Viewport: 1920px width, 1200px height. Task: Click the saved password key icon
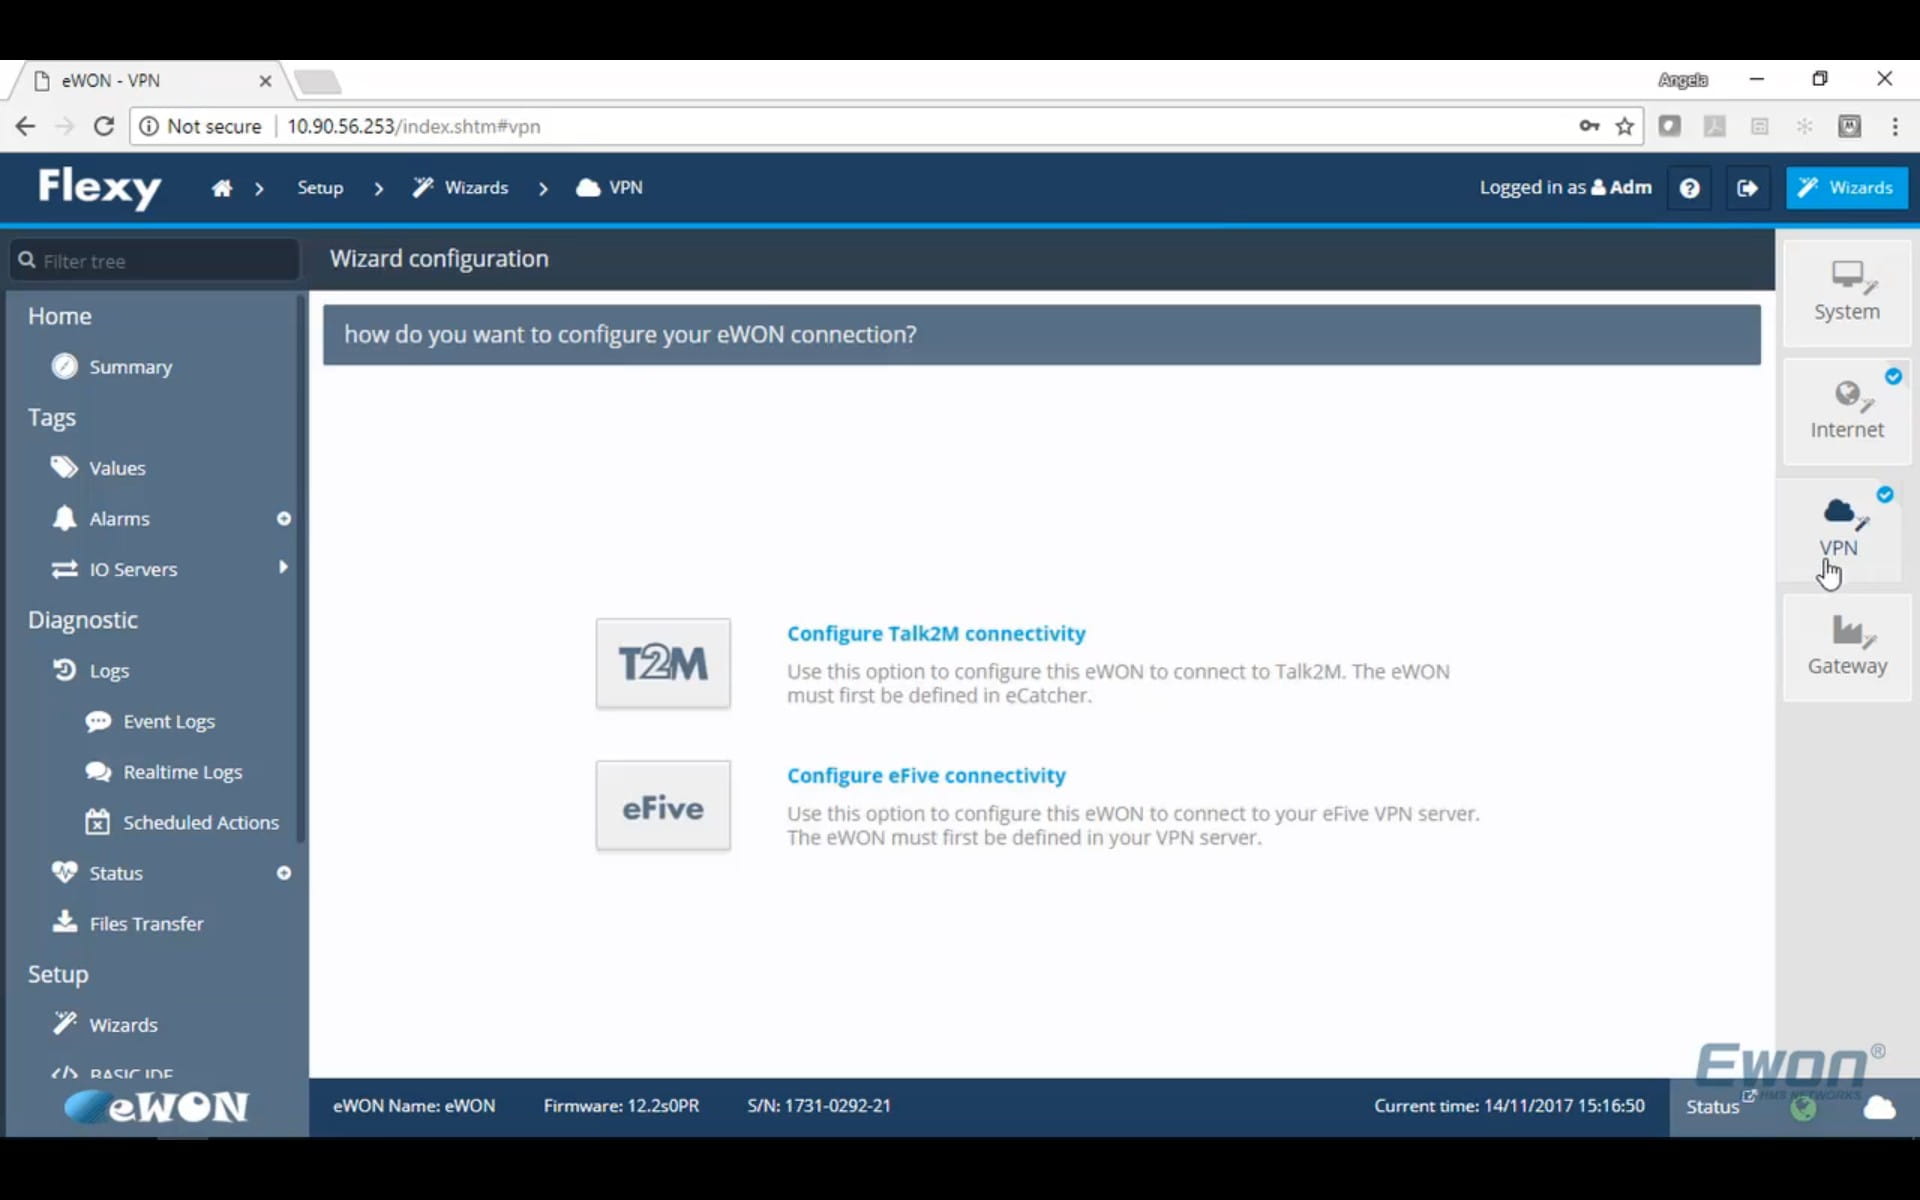coord(1589,126)
